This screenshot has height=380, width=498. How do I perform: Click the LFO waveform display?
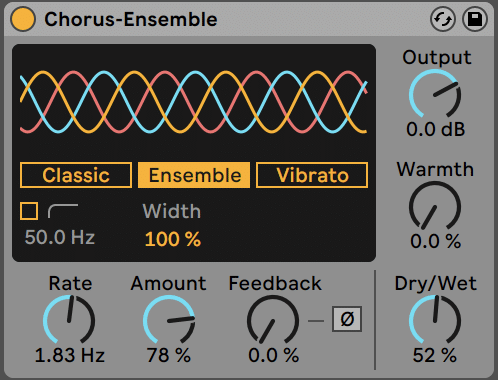[x=194, y=102]
